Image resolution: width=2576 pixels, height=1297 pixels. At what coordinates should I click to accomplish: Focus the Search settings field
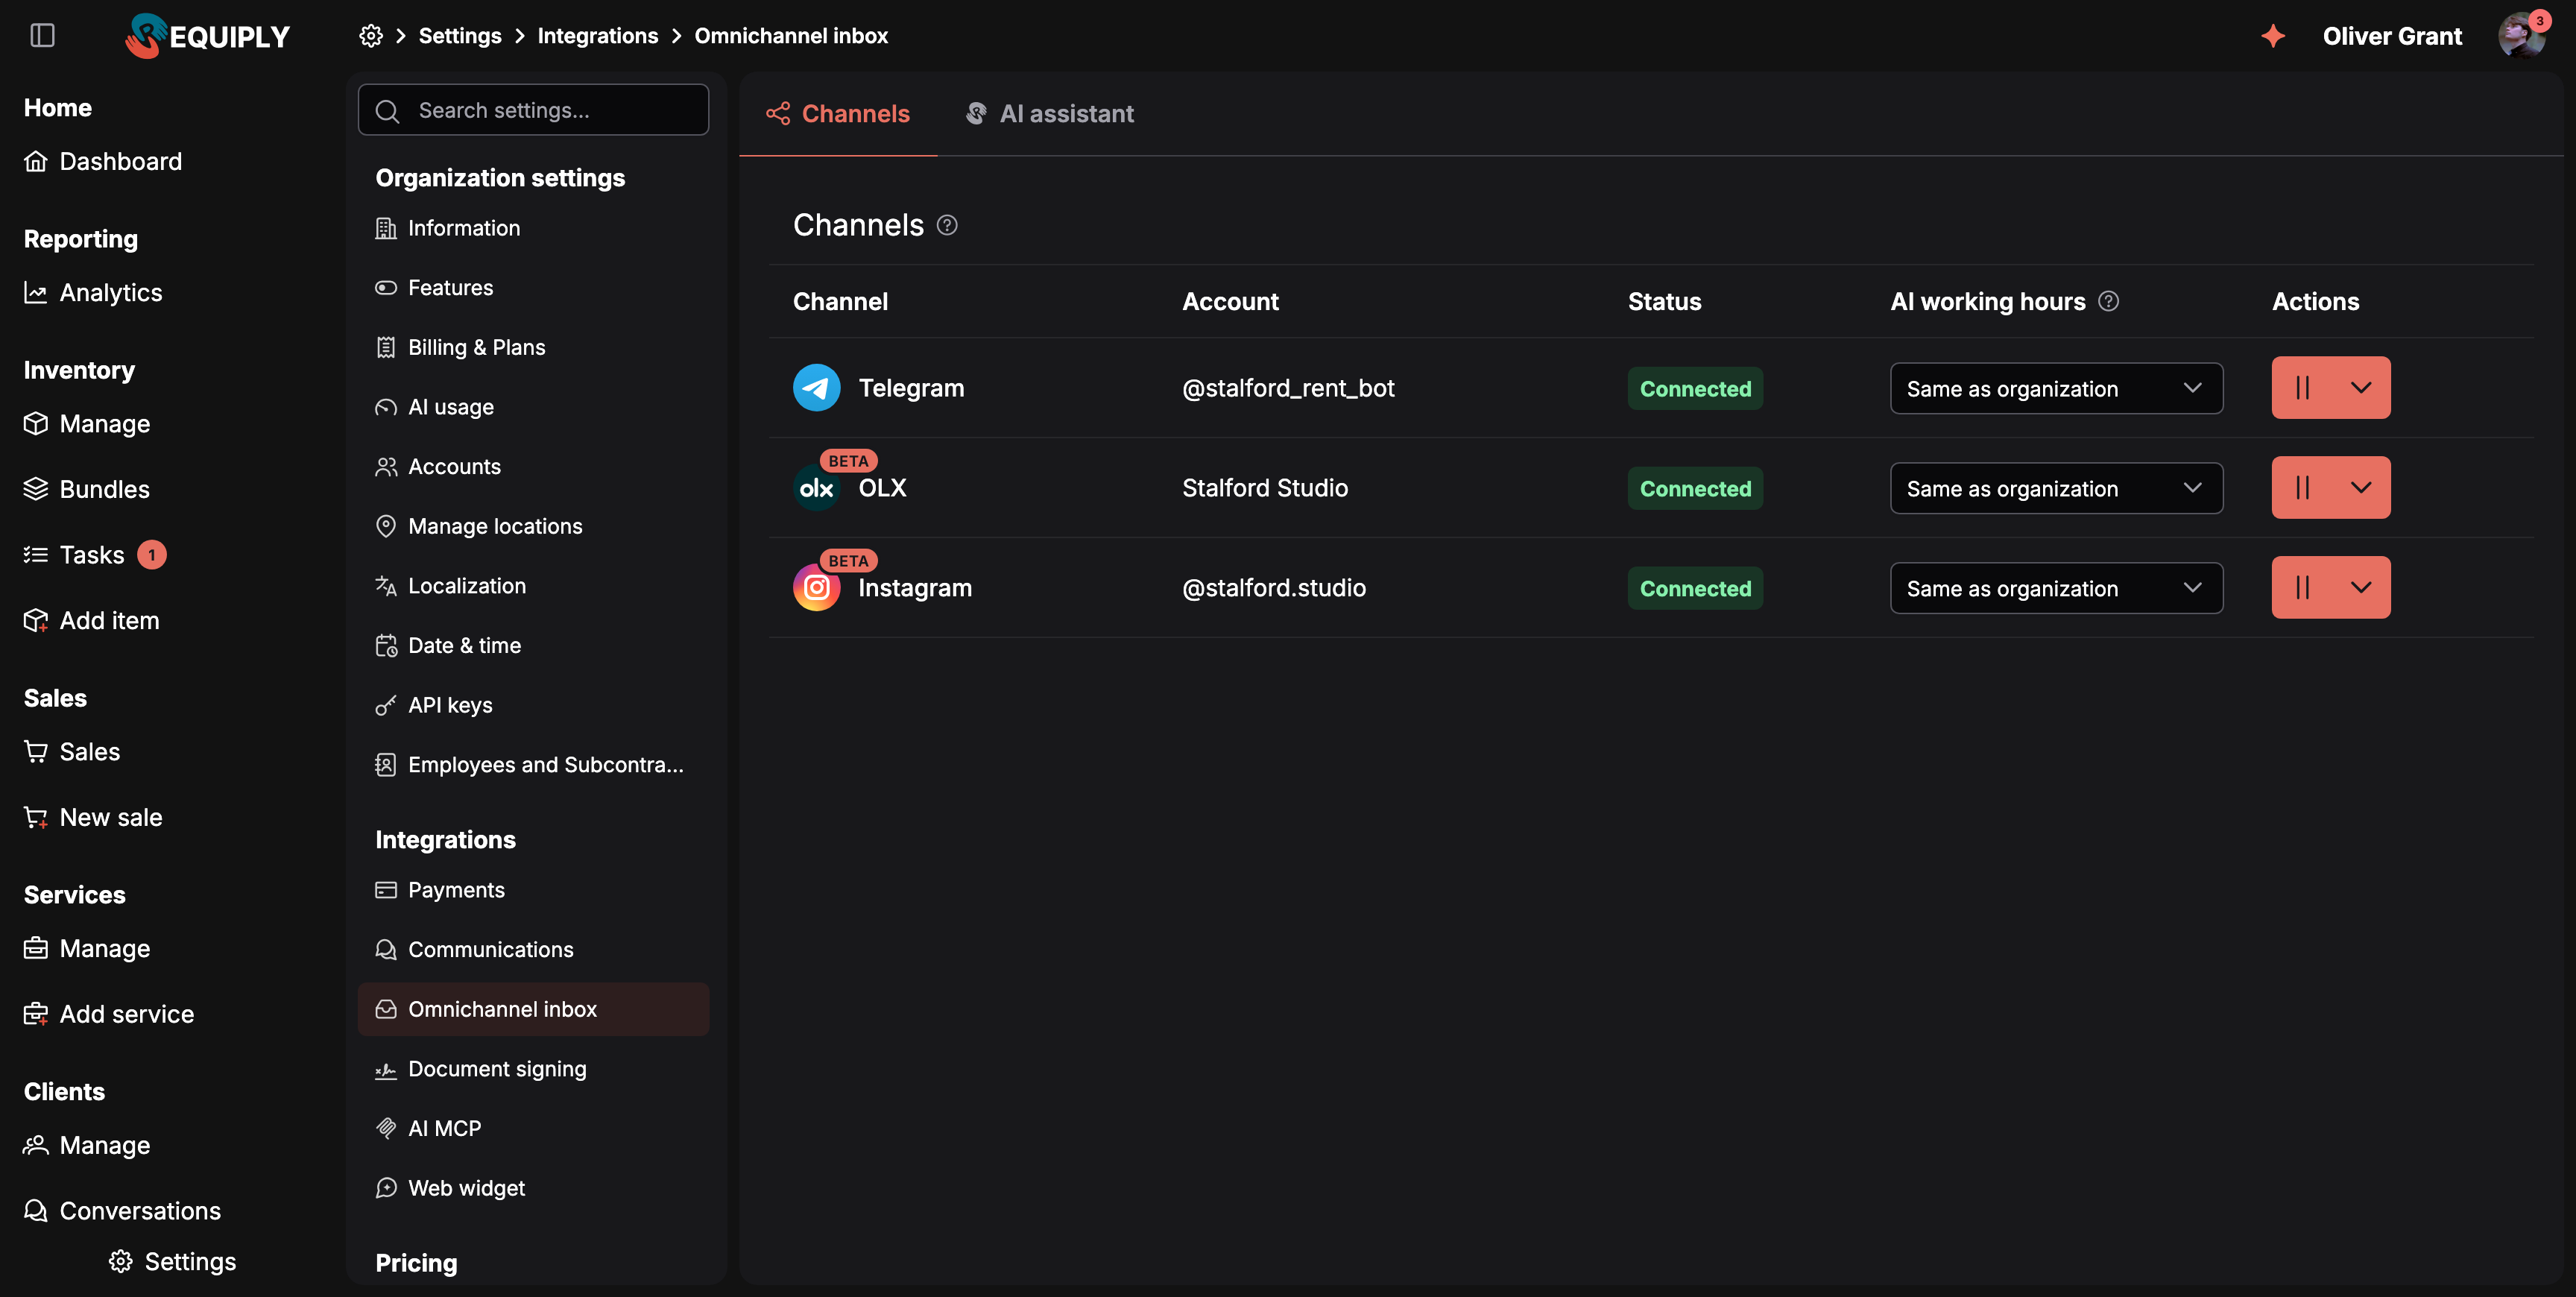[534, 110]
